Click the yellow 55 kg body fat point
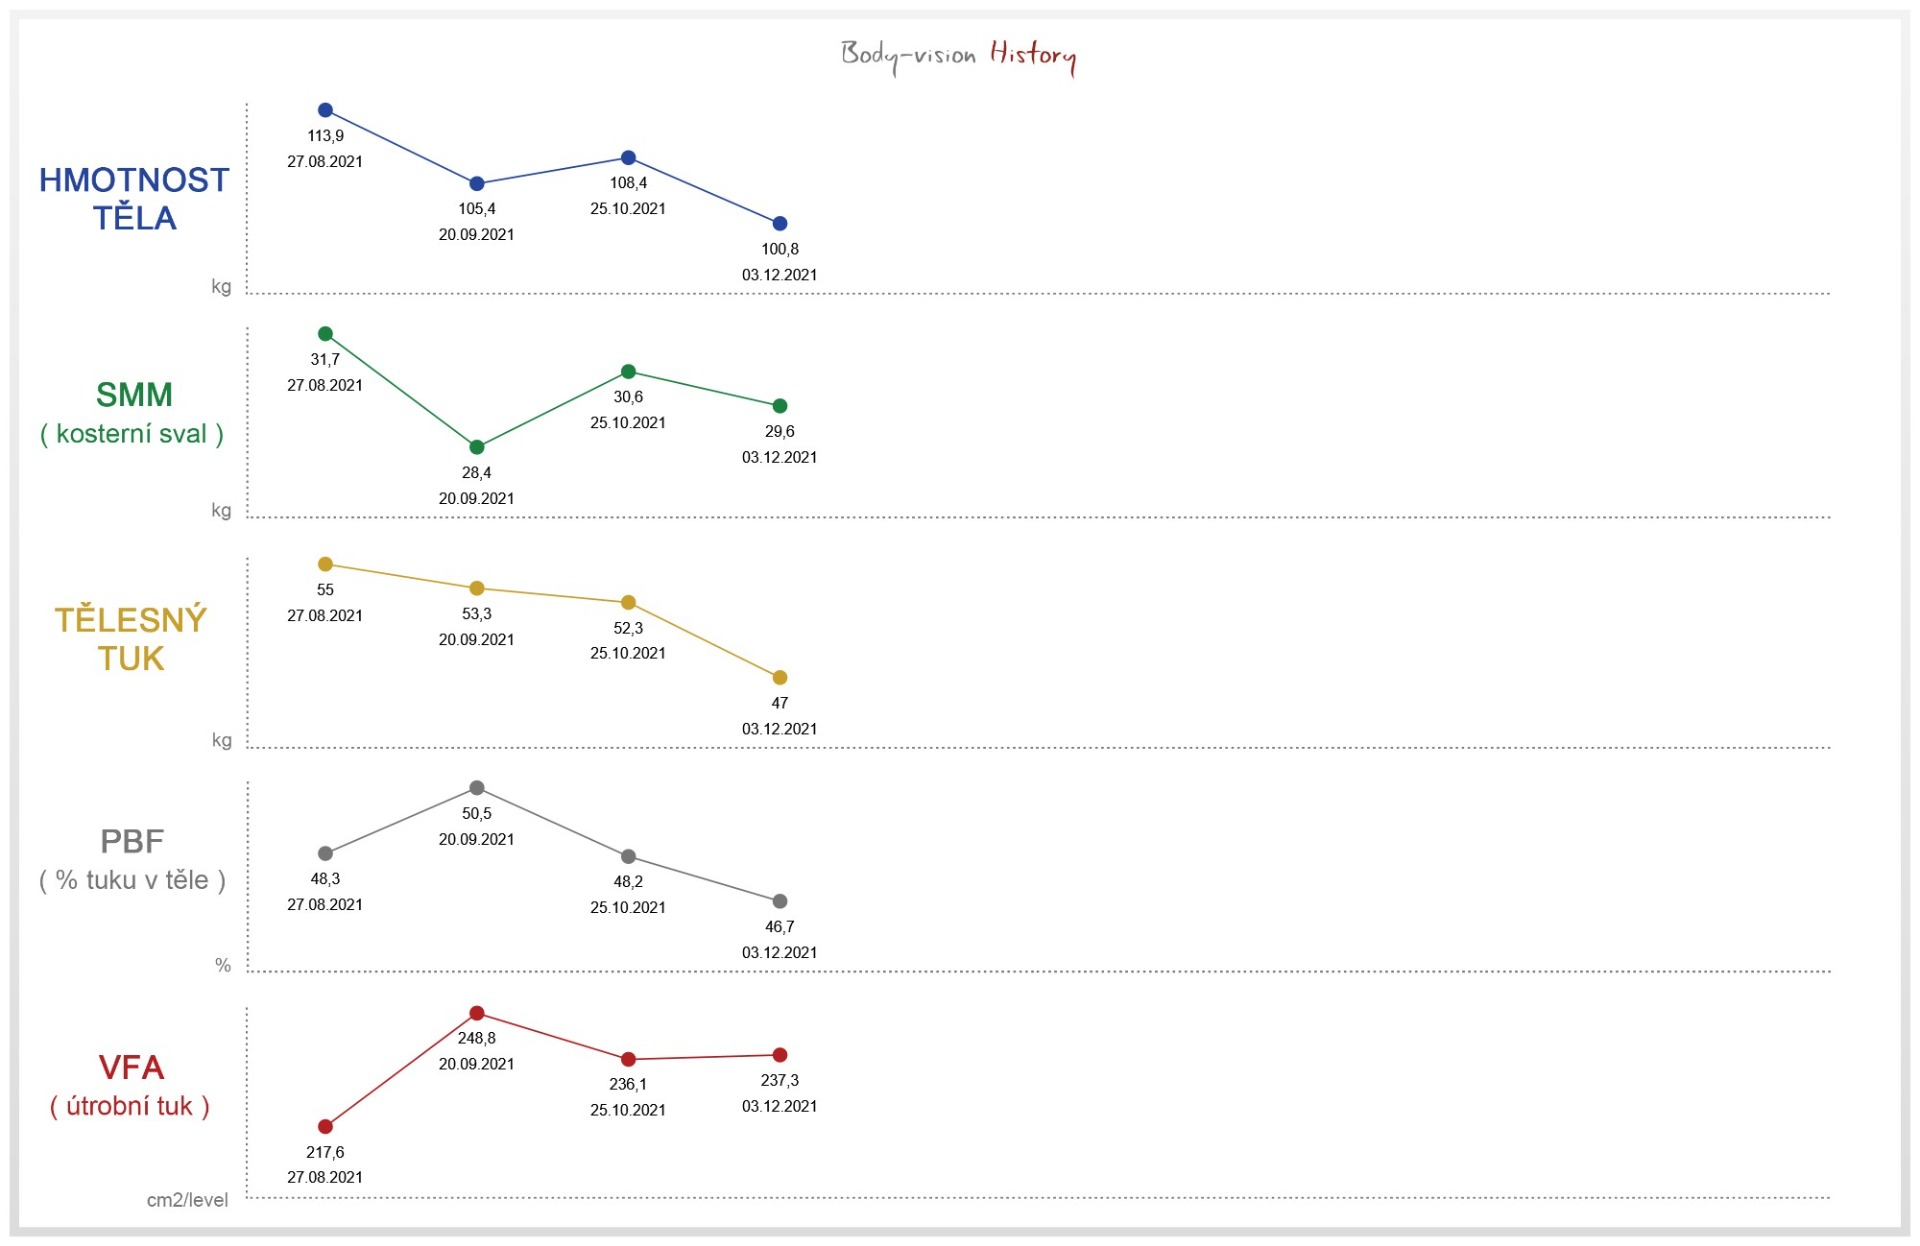Screen dimensions: 1920x1246 click(325, 565)
